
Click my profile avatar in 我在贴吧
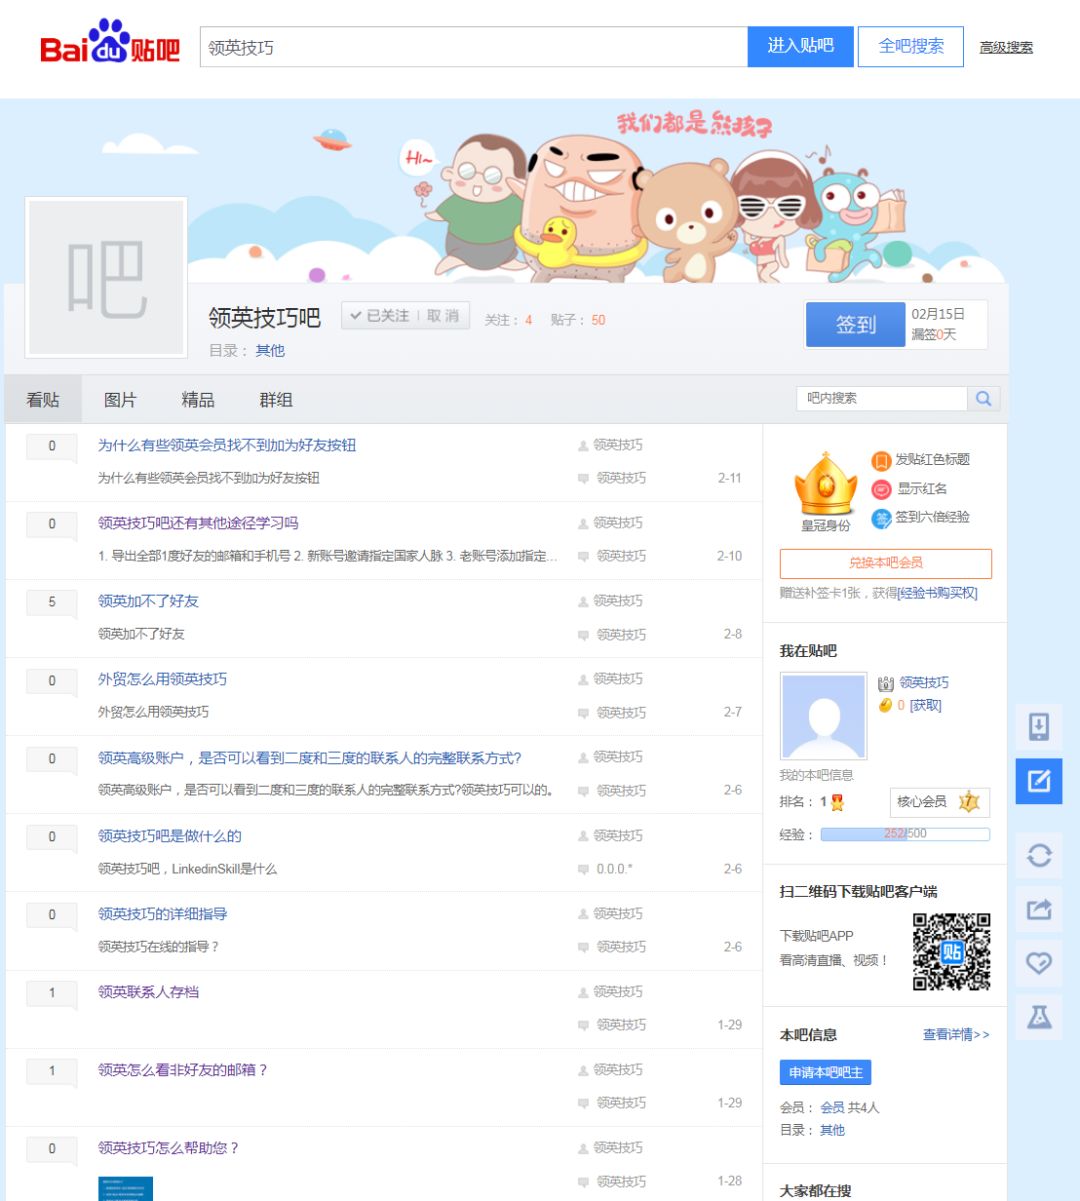823,716
